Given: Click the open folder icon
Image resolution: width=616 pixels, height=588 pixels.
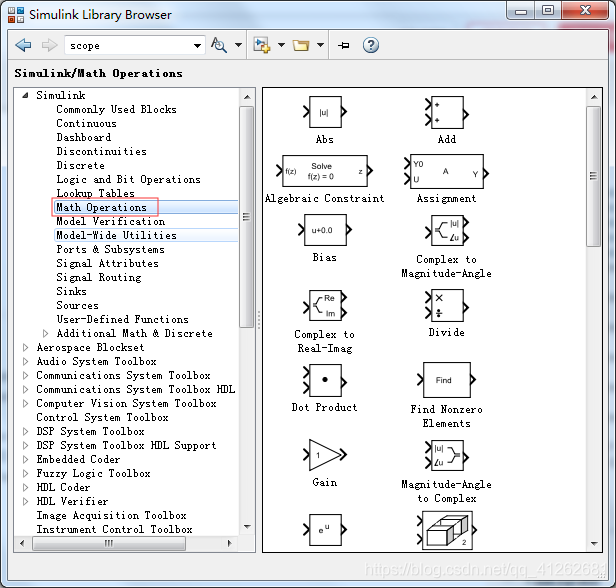Looking at the screenshot, I should click(301, 46).
